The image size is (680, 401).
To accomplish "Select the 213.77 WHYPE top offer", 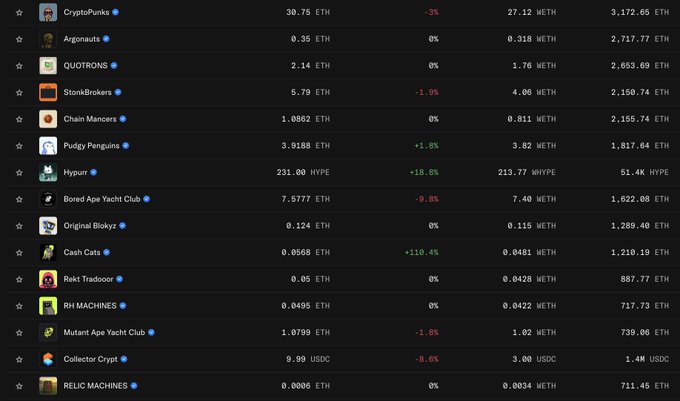I will 526,172.
